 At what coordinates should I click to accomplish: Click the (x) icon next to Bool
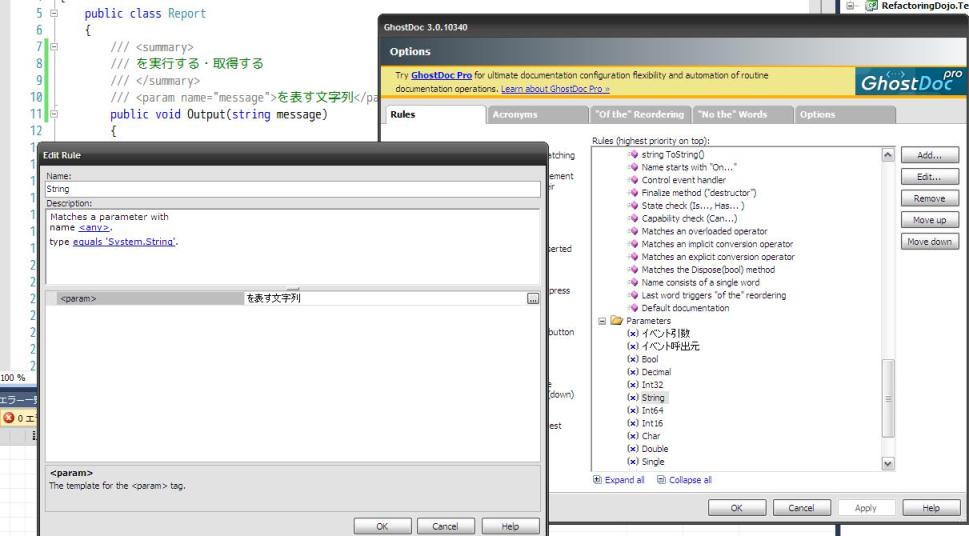[633, 359]
